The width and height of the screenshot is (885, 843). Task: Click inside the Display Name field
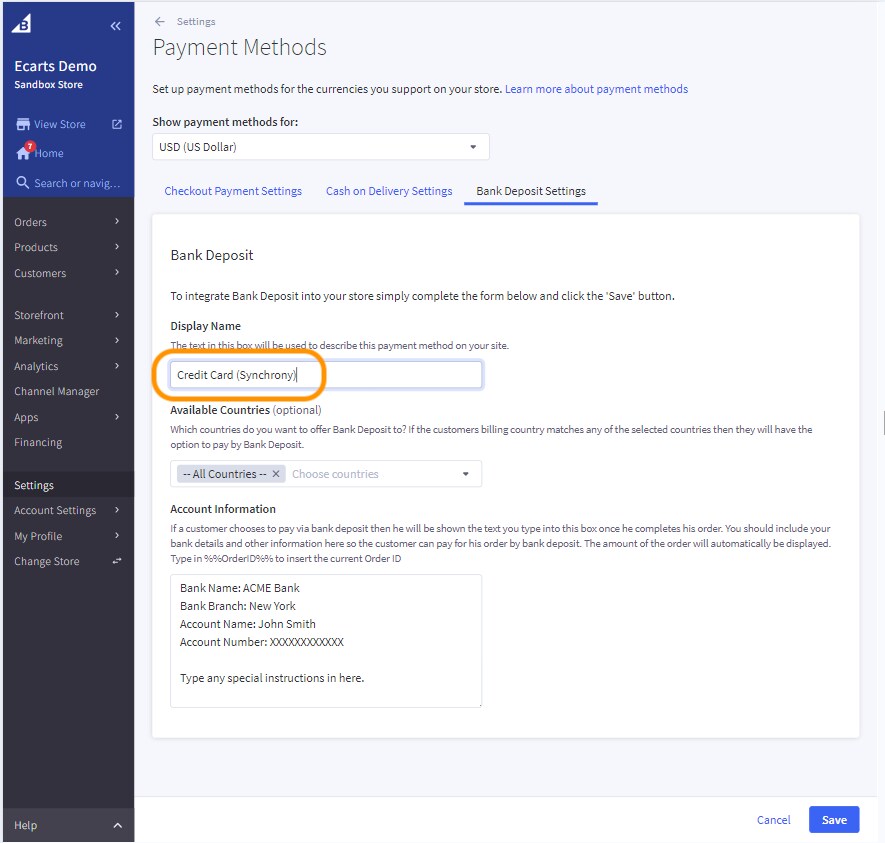pos(325,374)
